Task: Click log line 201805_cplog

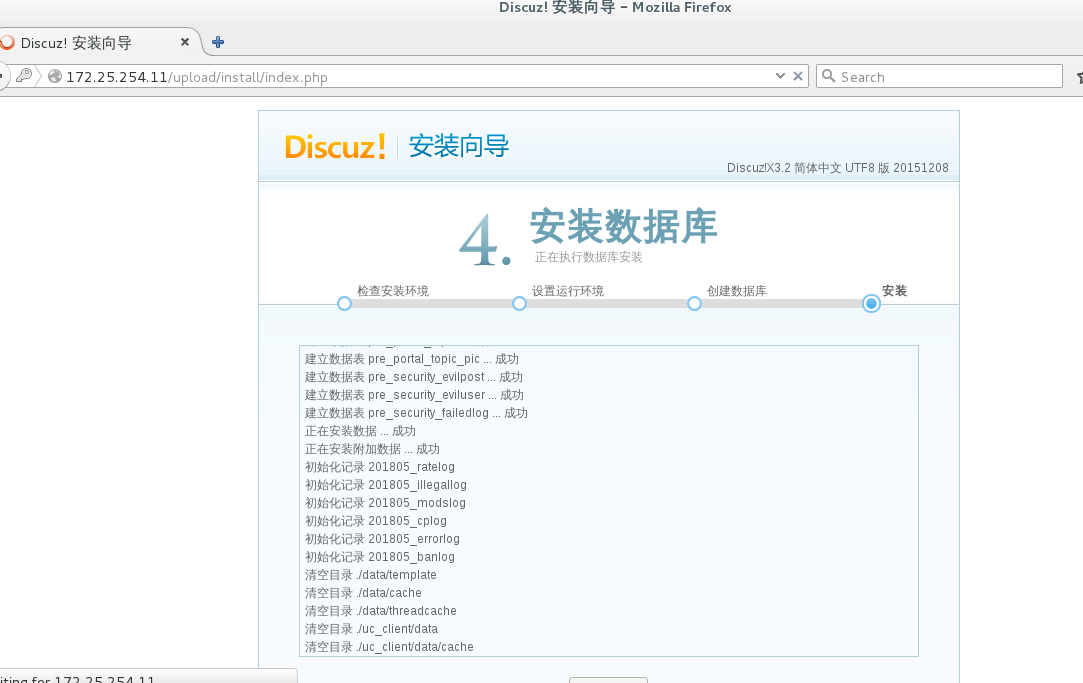Action: pos(376,521)
